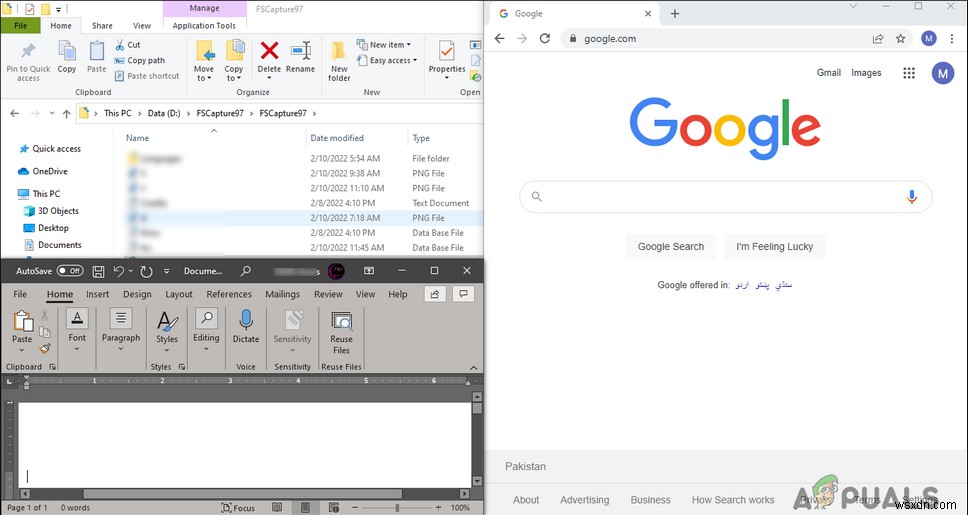The image size is (968, 515).
Task: Click Pin to Quick access in File Explorer
Action: tap(28, 61)
